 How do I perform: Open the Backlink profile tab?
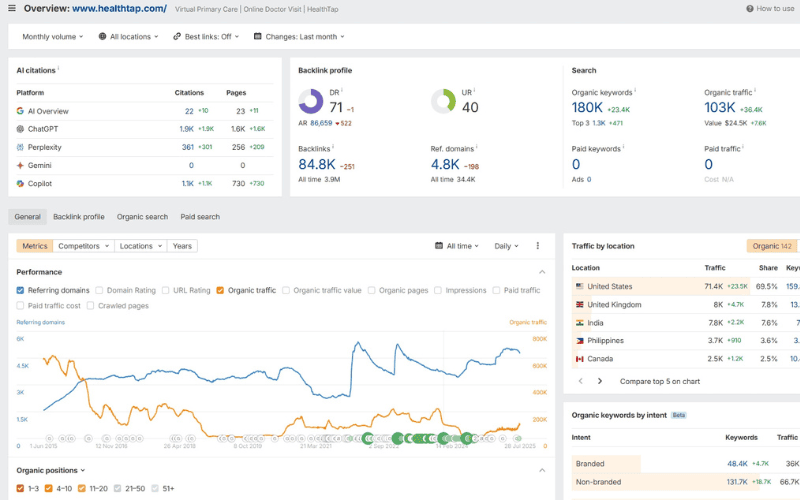tap(78, 217)
